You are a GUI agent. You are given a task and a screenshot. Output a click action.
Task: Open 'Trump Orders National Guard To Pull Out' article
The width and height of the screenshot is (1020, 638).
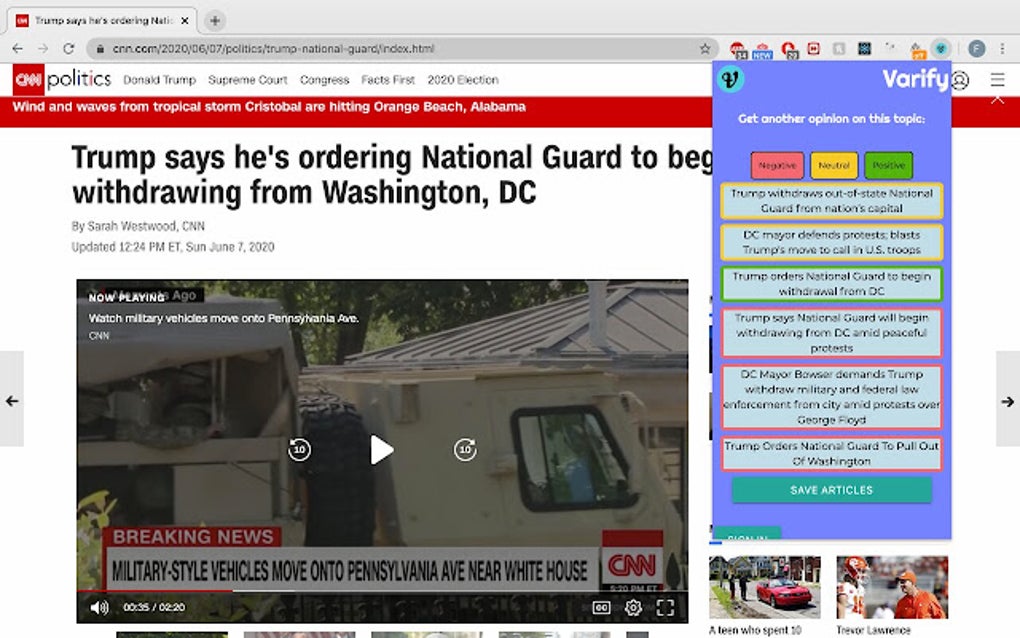(831, 453)
